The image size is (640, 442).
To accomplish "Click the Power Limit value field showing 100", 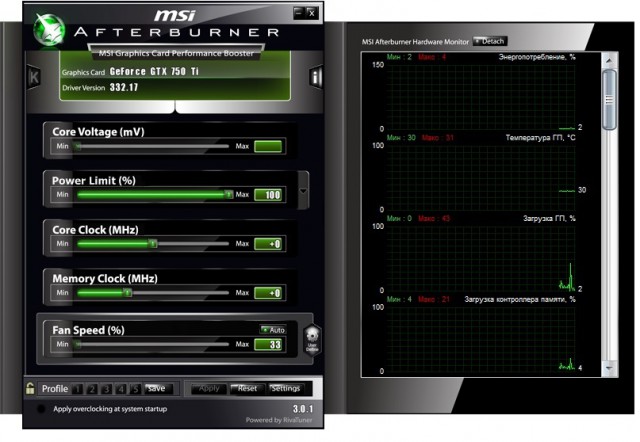I will [268, 195].
